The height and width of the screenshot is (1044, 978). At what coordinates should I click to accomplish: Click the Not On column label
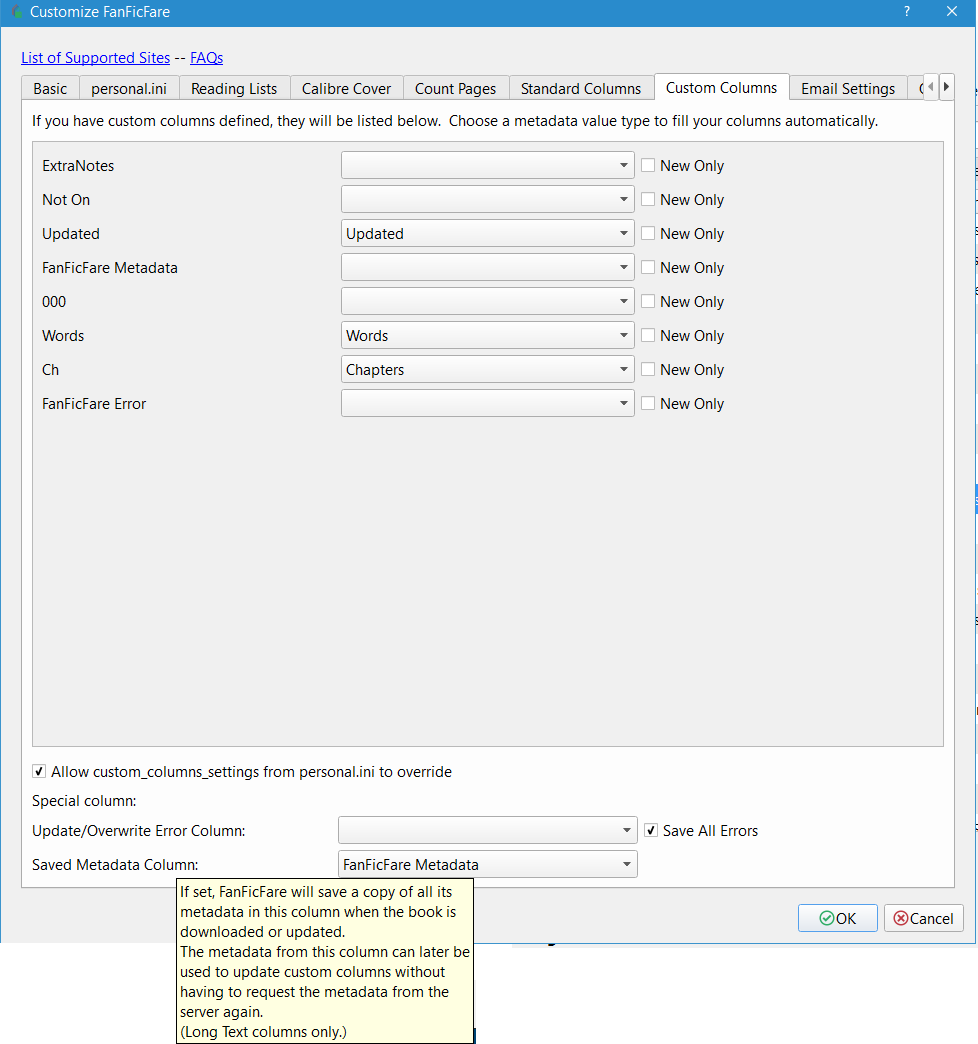point(66,200)
